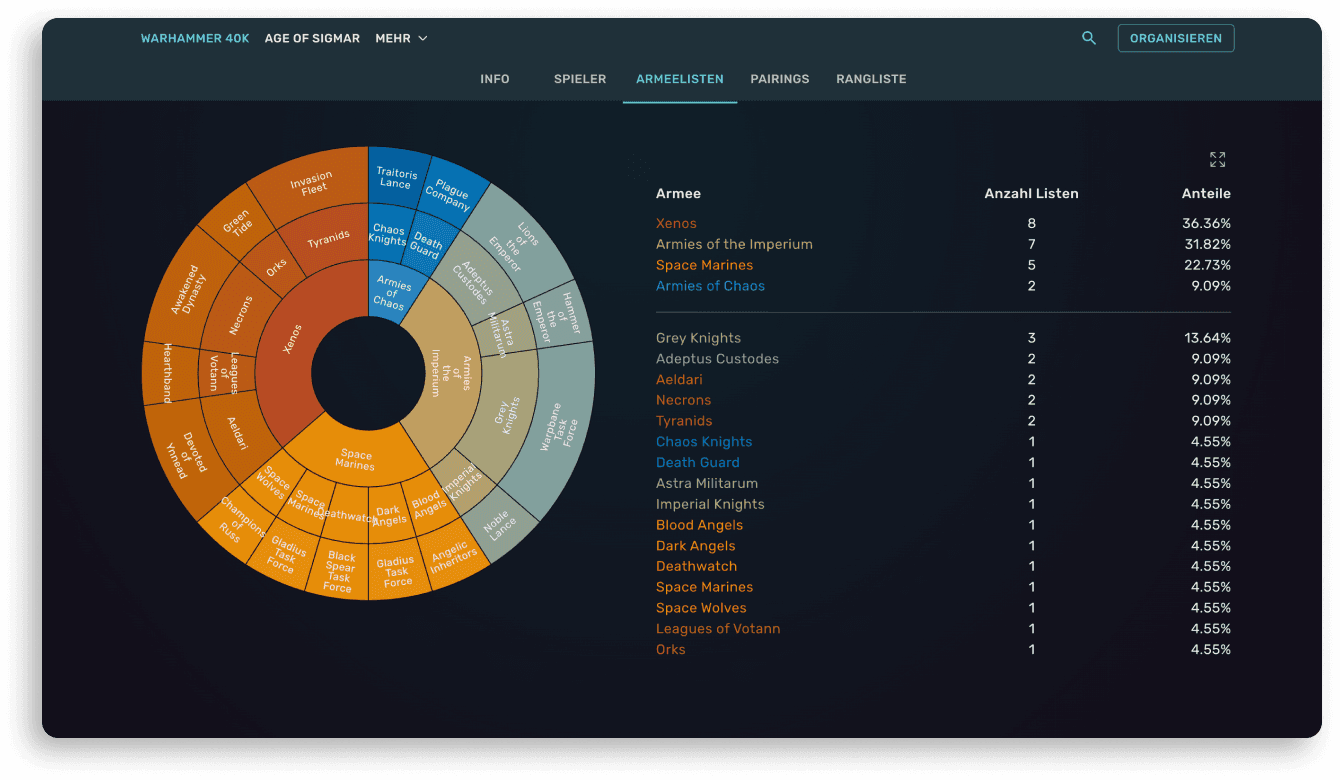Click Grey Knights in the army table
Viewport: 1340px width, 780px height.
click(699, 338)
